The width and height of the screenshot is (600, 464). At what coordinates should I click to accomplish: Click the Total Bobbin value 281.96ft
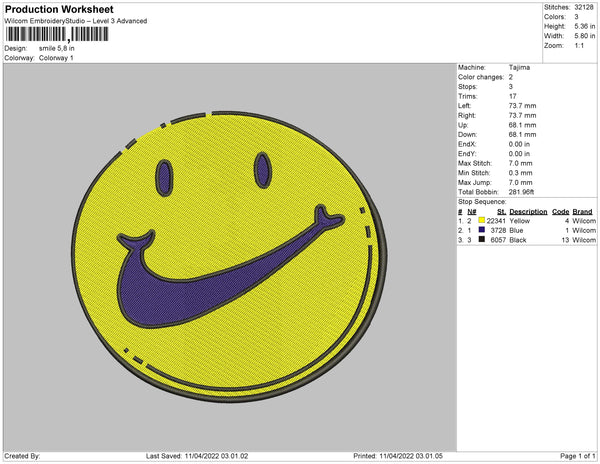pyautogui.click(x=521, y=192)
